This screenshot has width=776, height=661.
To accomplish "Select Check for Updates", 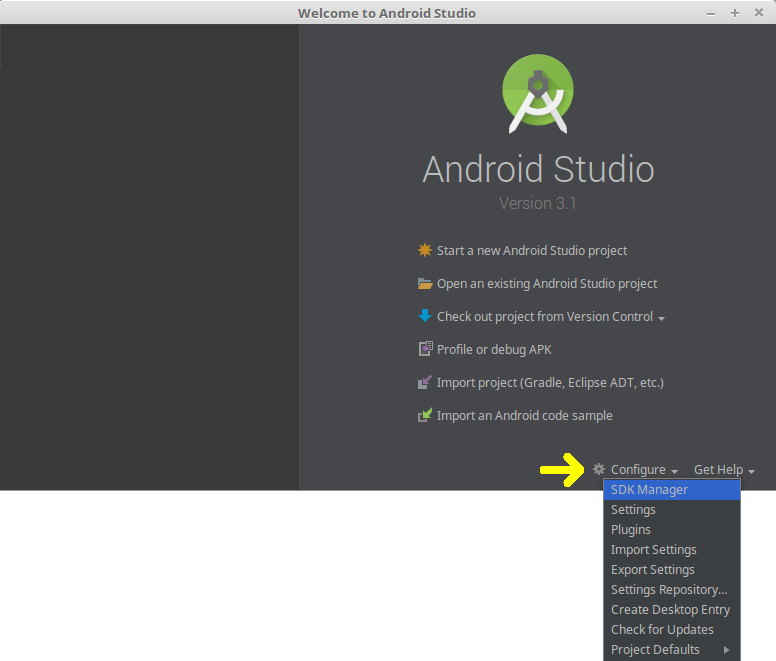I will (672, 629).
